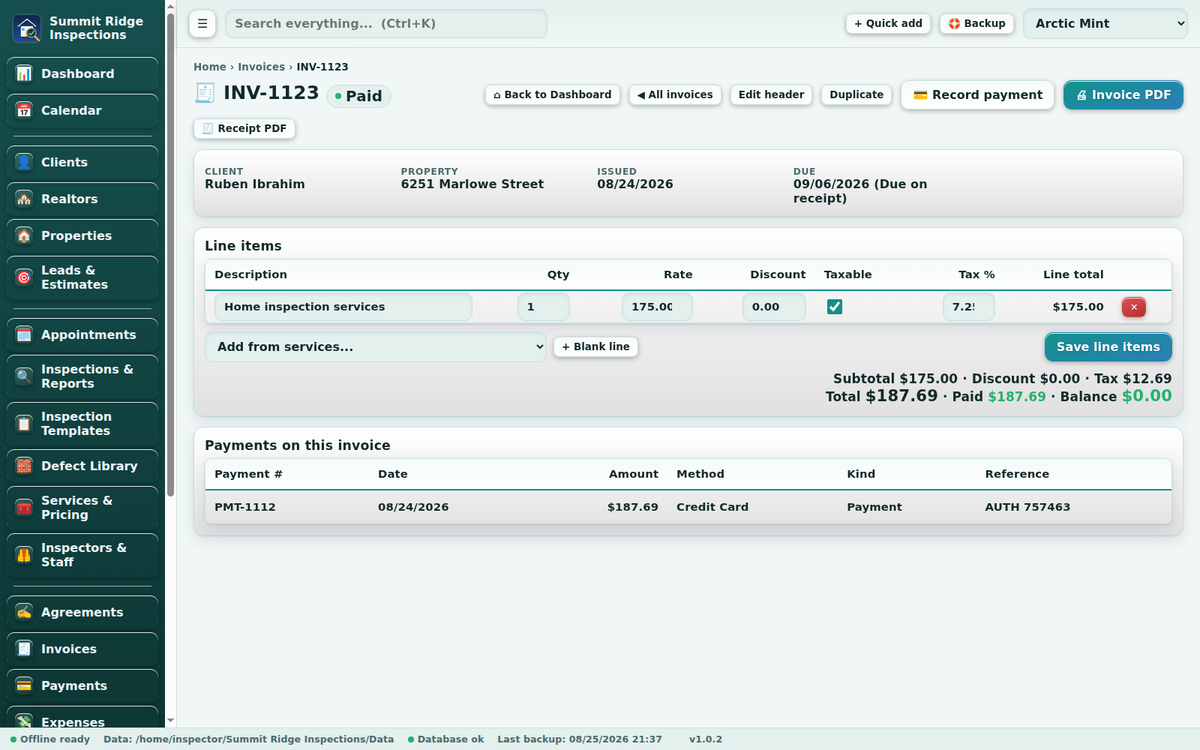Click the Rate field showing 175.00
This screenshot has width=1200, height=750.
pyautogui.click(x=657, y=307)
